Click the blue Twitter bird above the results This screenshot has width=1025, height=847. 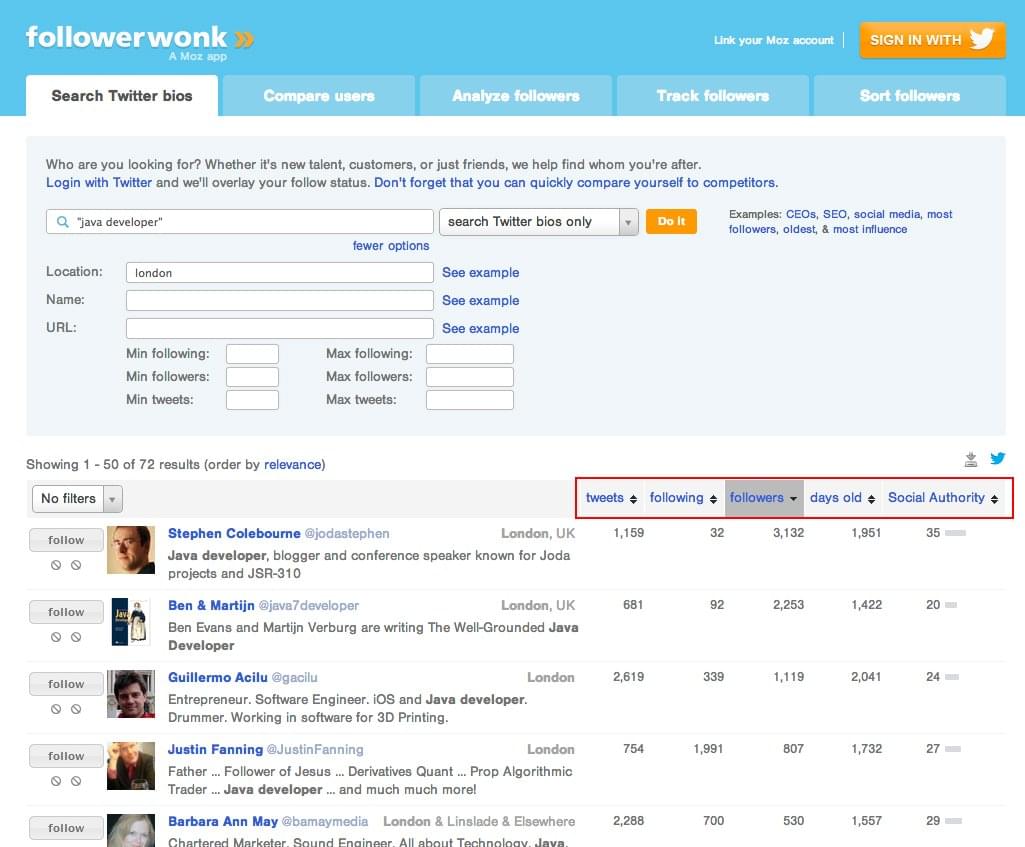click(x=998, y=458)
